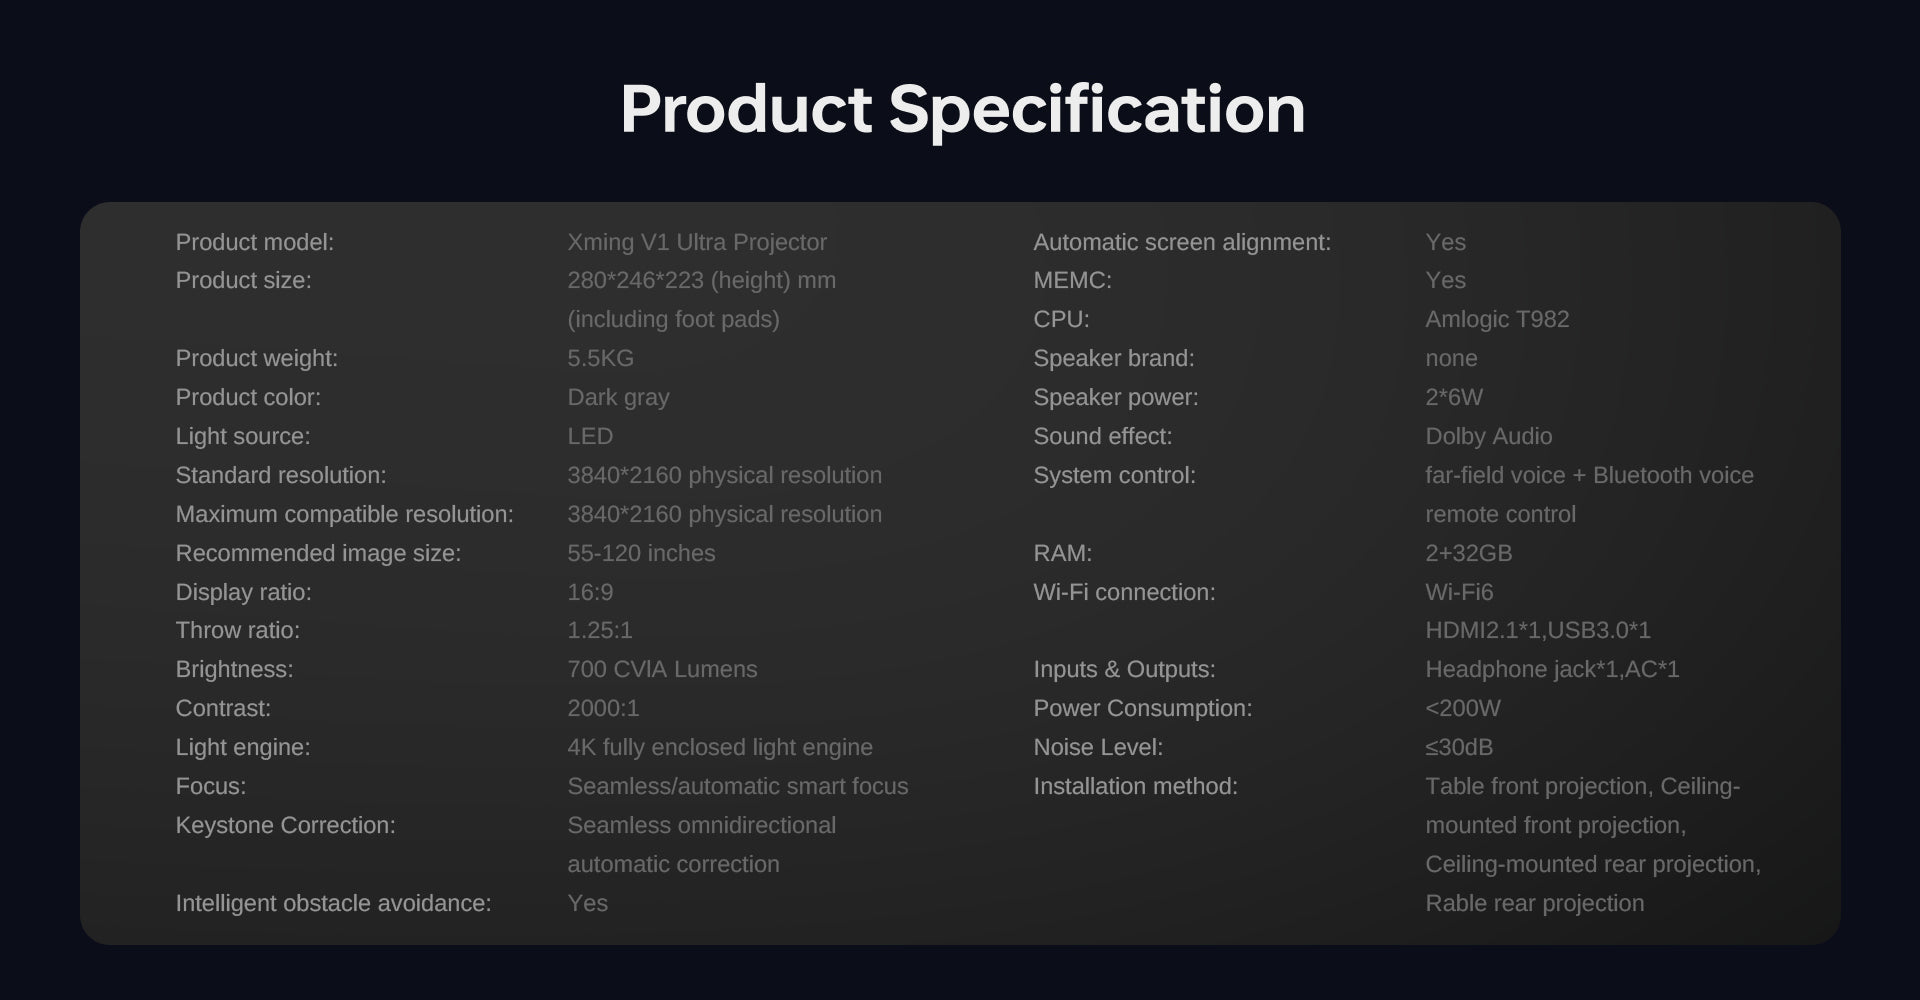The height and width of the screenshot is (1000, 1920).
Task: Select the Light source label
Action: coord(243,436)
